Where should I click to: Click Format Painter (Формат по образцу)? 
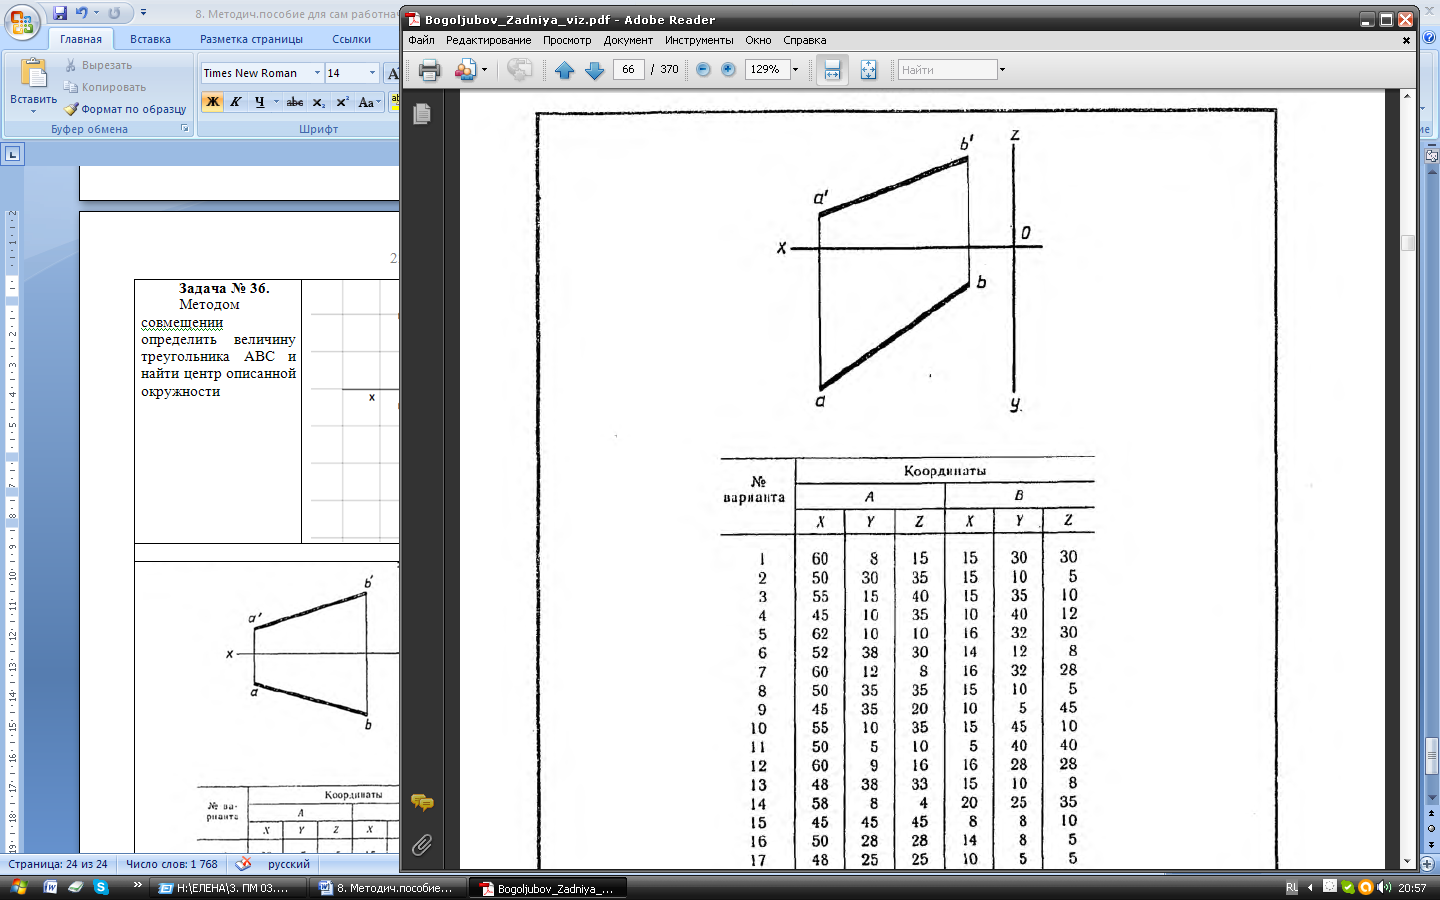[125, 109]
